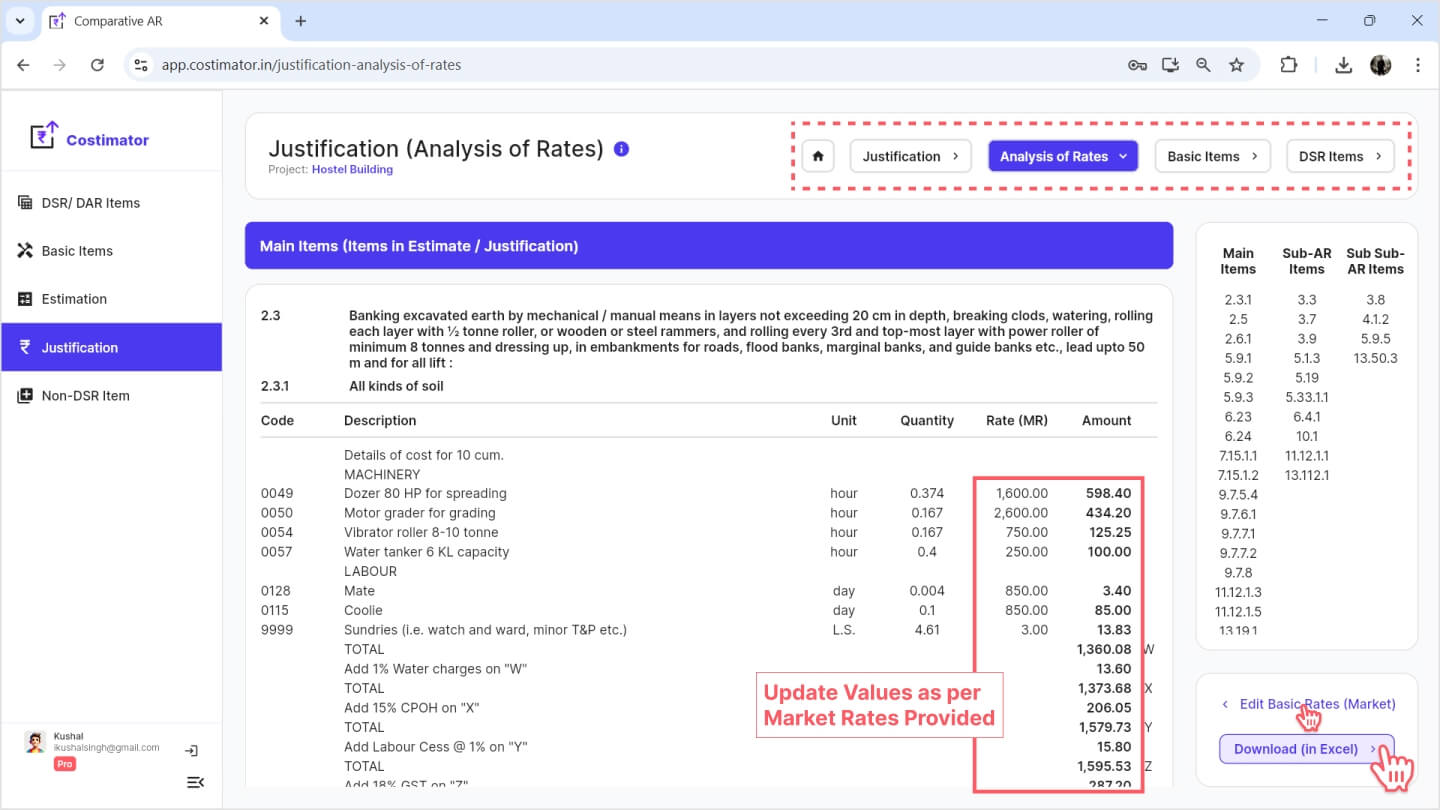This screenshot has width=1440, height=810.
Task: Go back with browser back arrow
Action: [23, 65]
